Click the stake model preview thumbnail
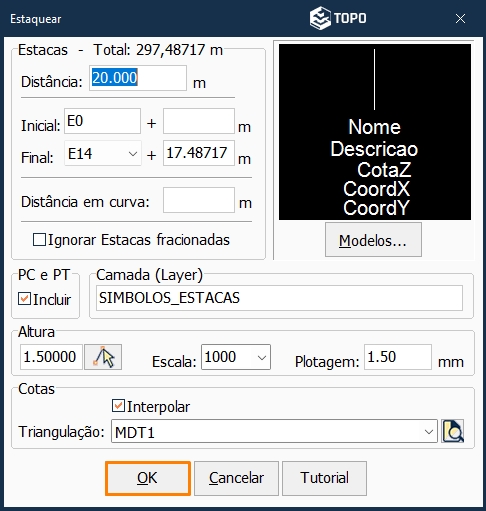486x511 pixels. point(375,132)
